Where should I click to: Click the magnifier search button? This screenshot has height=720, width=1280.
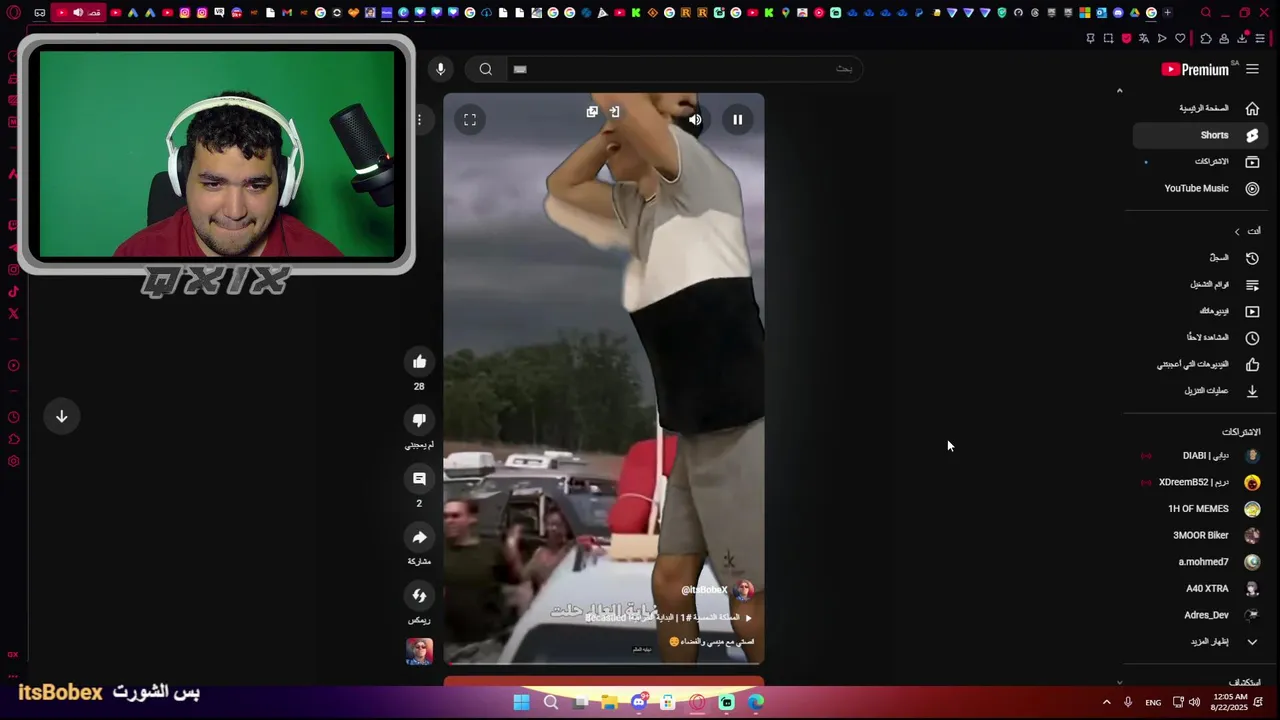(x=486, y=69)
